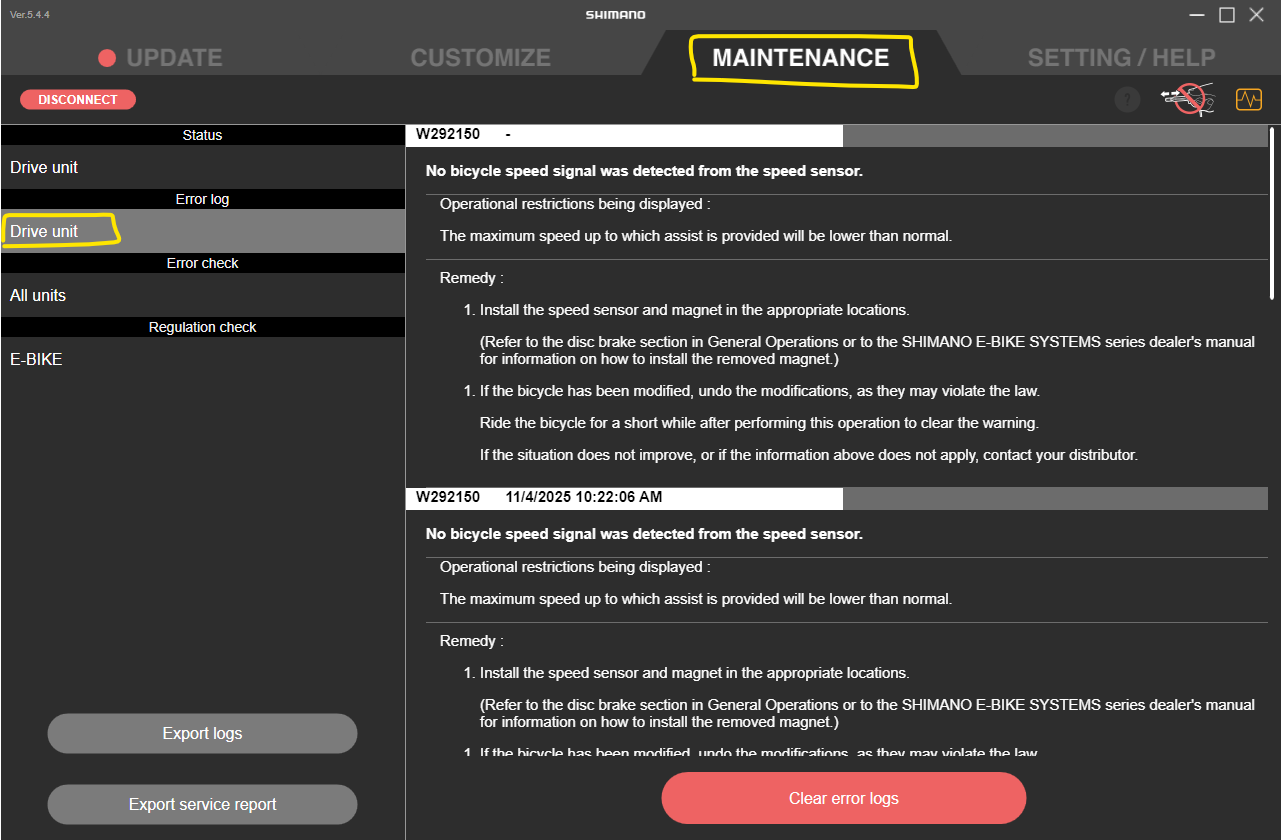
Task: Minimize the Shimano application window
Action: coord(1197,15)
